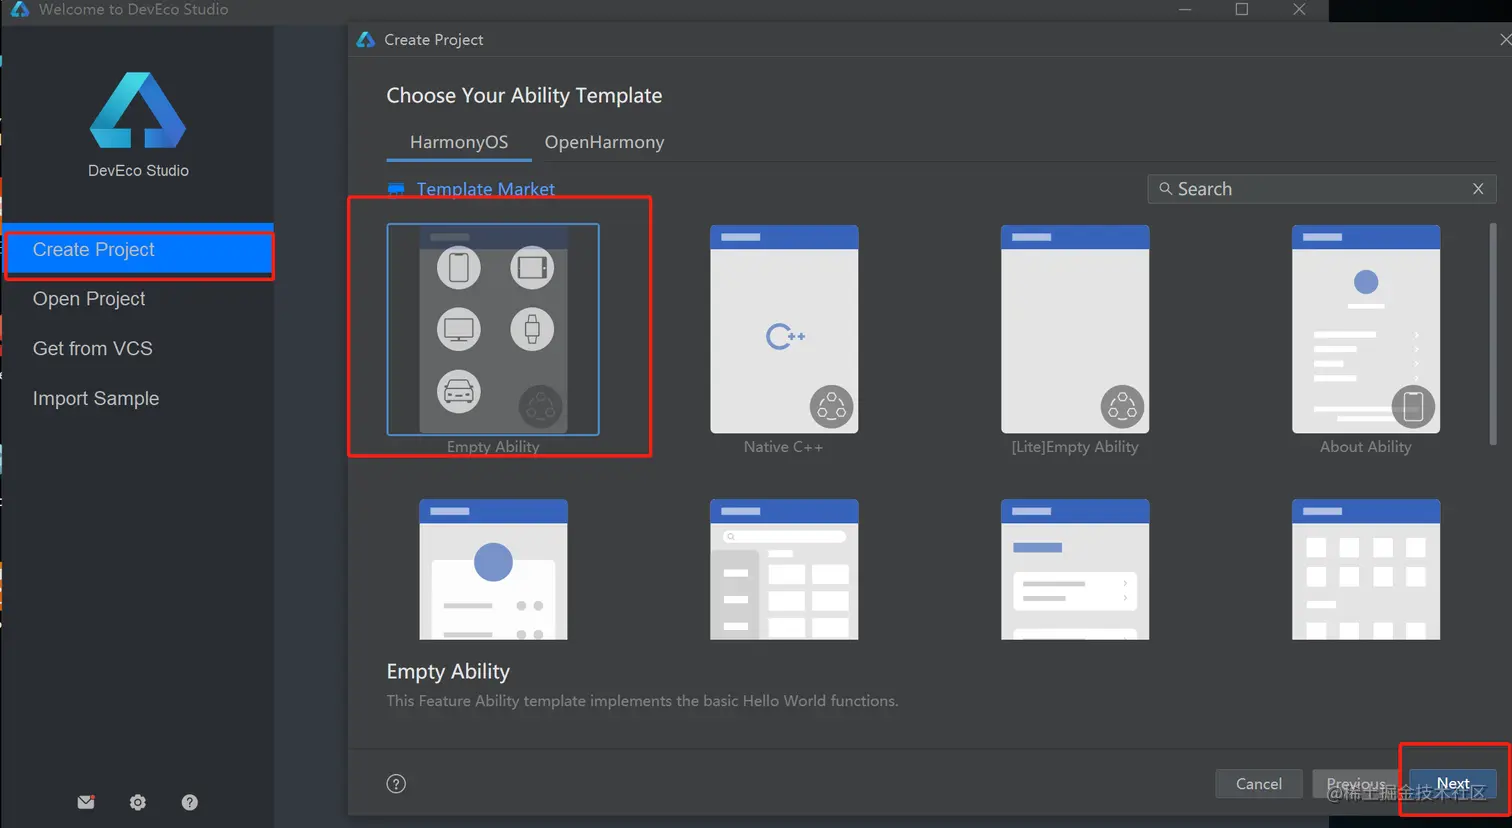Click the tablet device icon in Empty Ability

532,268
